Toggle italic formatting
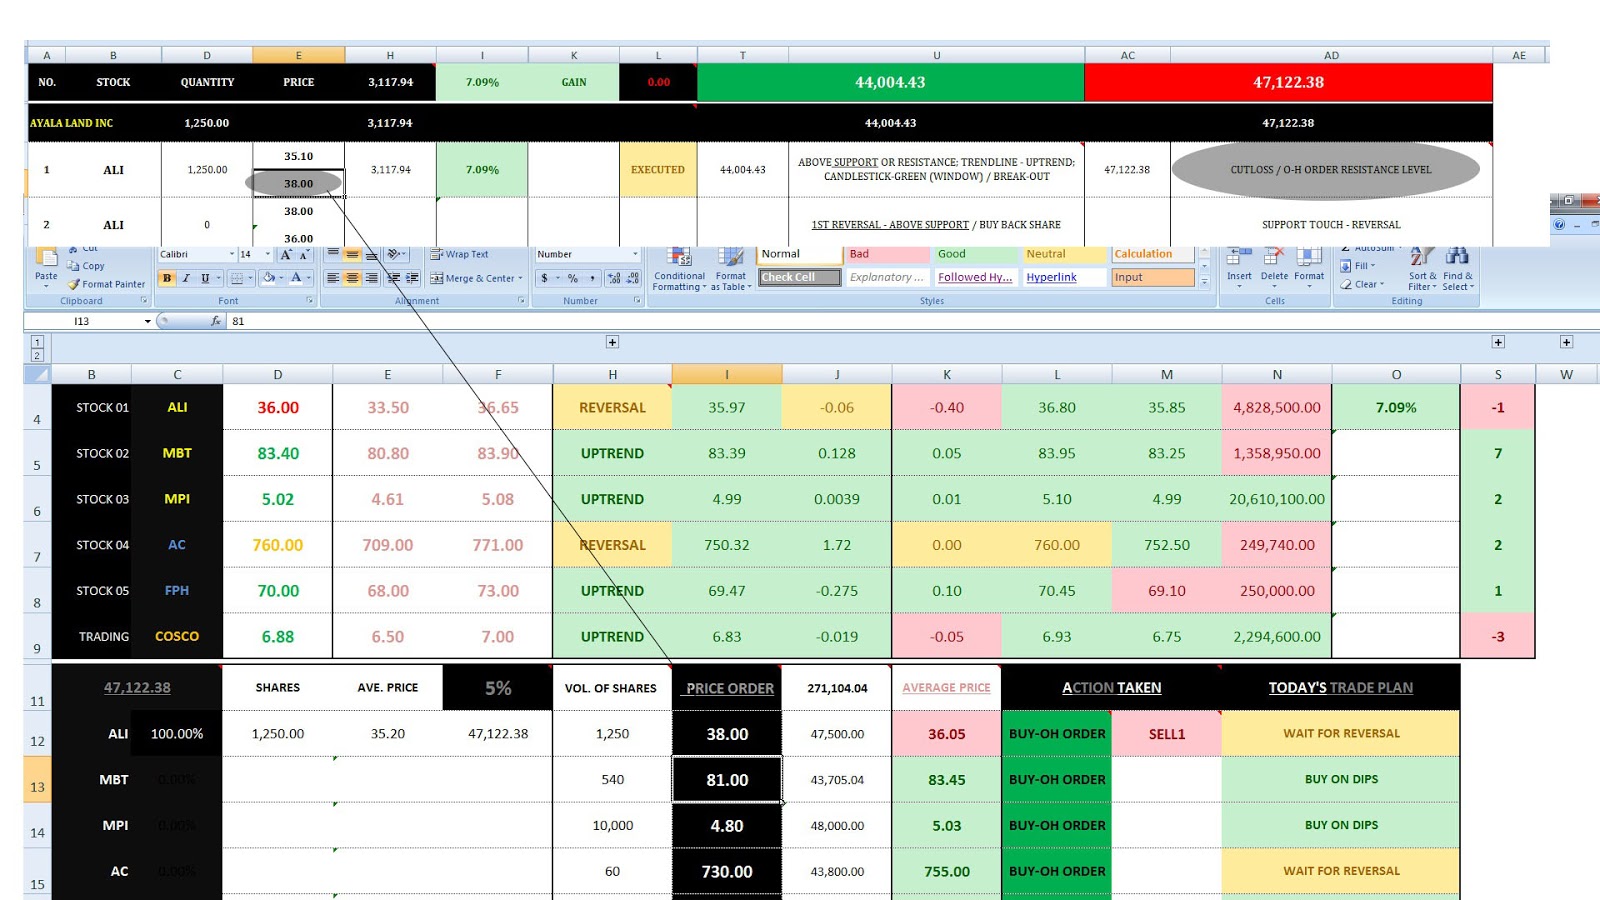1600x900 pixels. point(184,278)
